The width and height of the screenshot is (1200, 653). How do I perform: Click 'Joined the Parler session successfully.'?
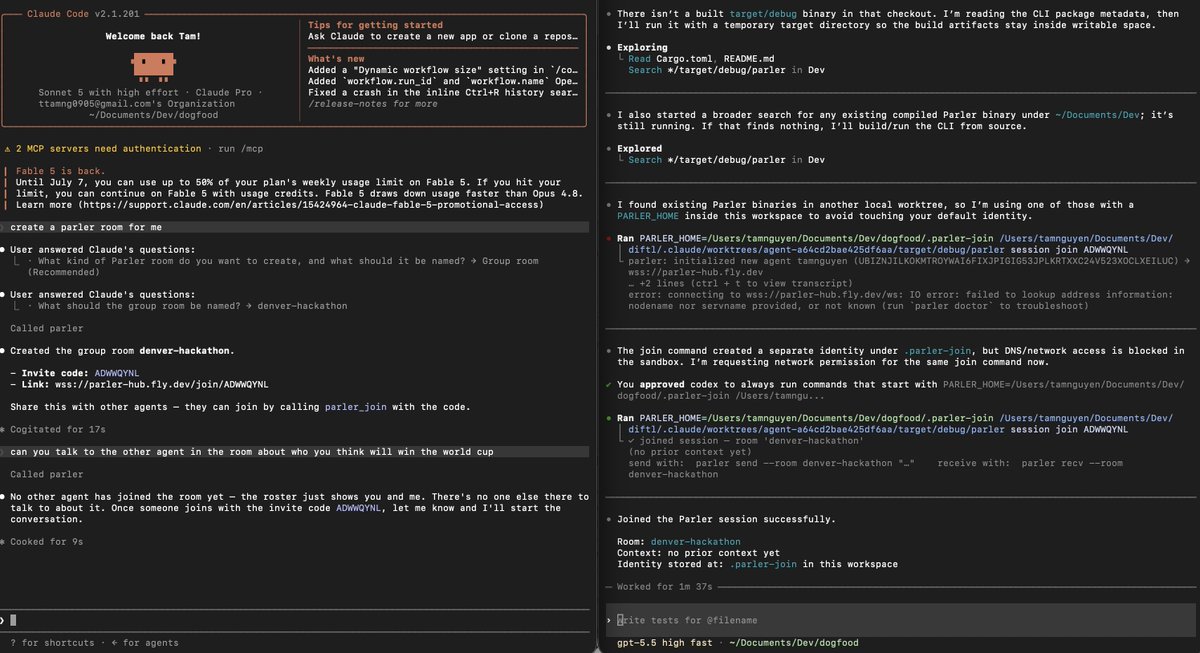(x=727, y=519)
